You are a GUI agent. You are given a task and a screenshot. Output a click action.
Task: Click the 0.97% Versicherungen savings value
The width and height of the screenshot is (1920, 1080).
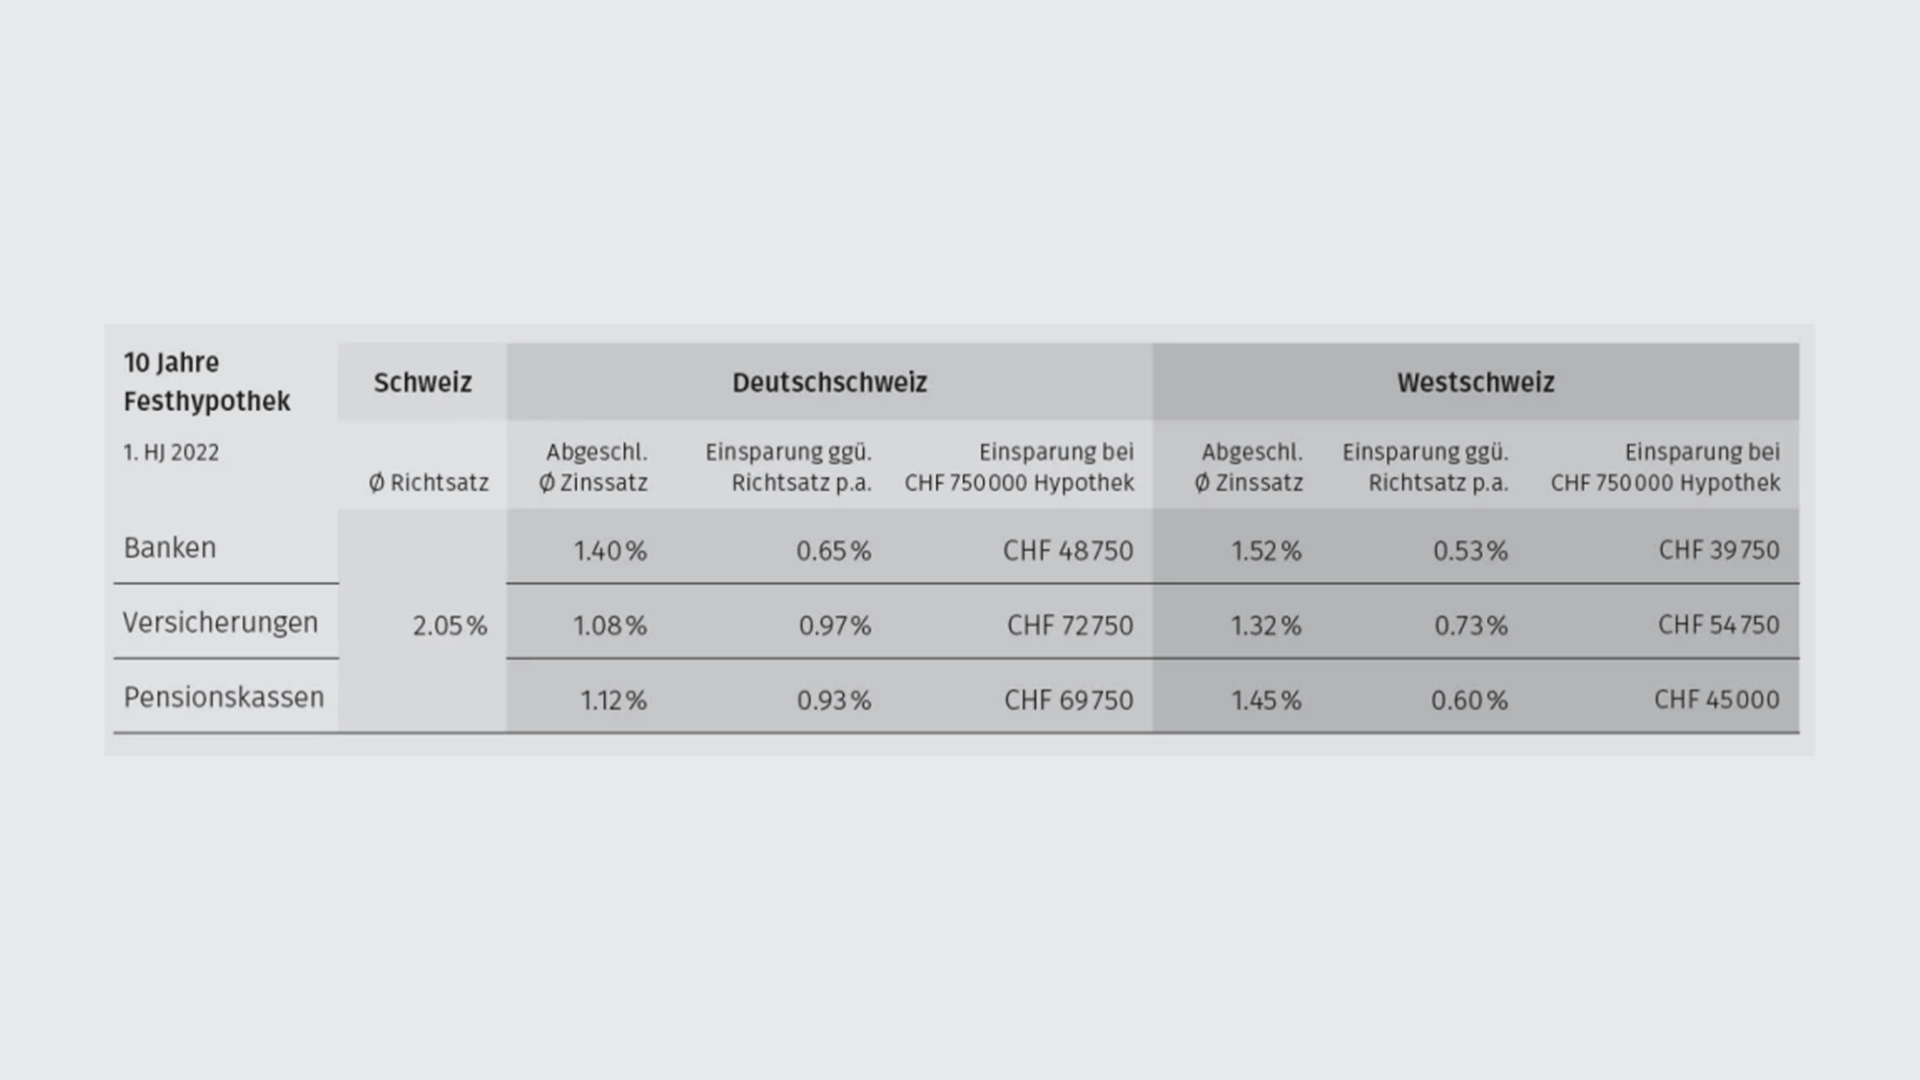tap(835, 626)
